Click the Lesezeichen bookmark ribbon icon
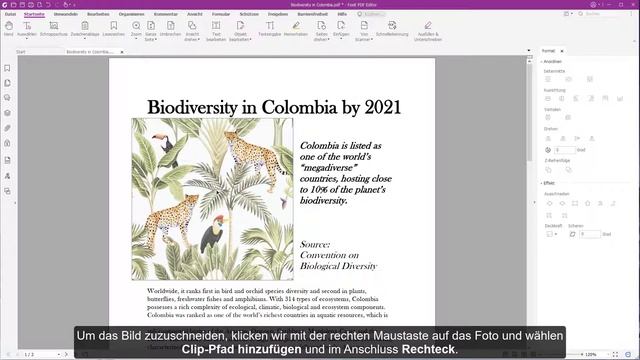The height and width of the screenshot is (360, 640). 113,29
